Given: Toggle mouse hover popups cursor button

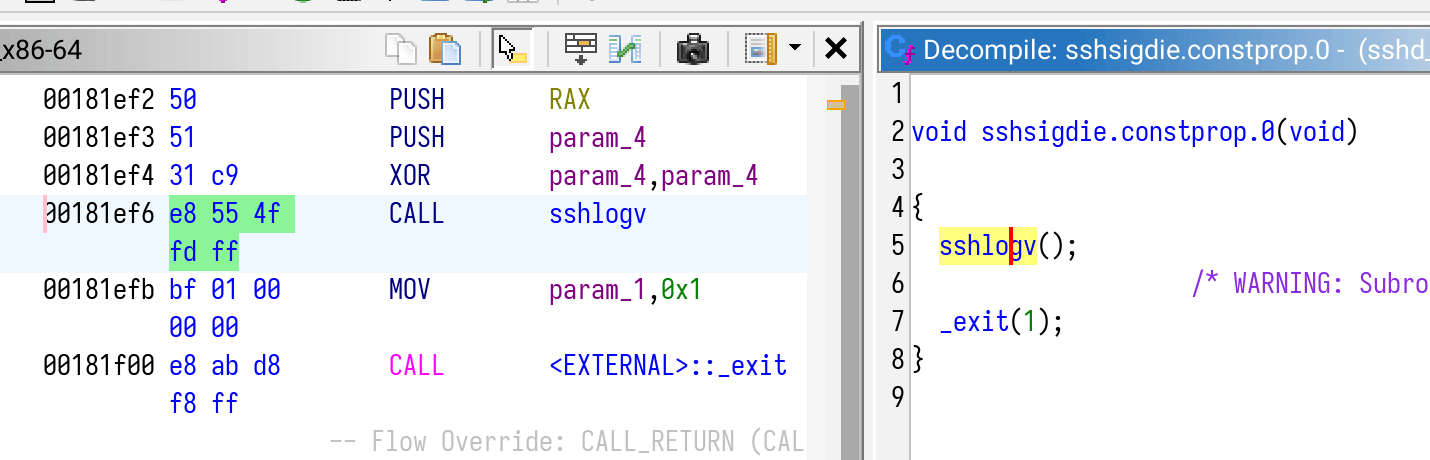Looking at the screenshot, I should (x=512, y=49).
